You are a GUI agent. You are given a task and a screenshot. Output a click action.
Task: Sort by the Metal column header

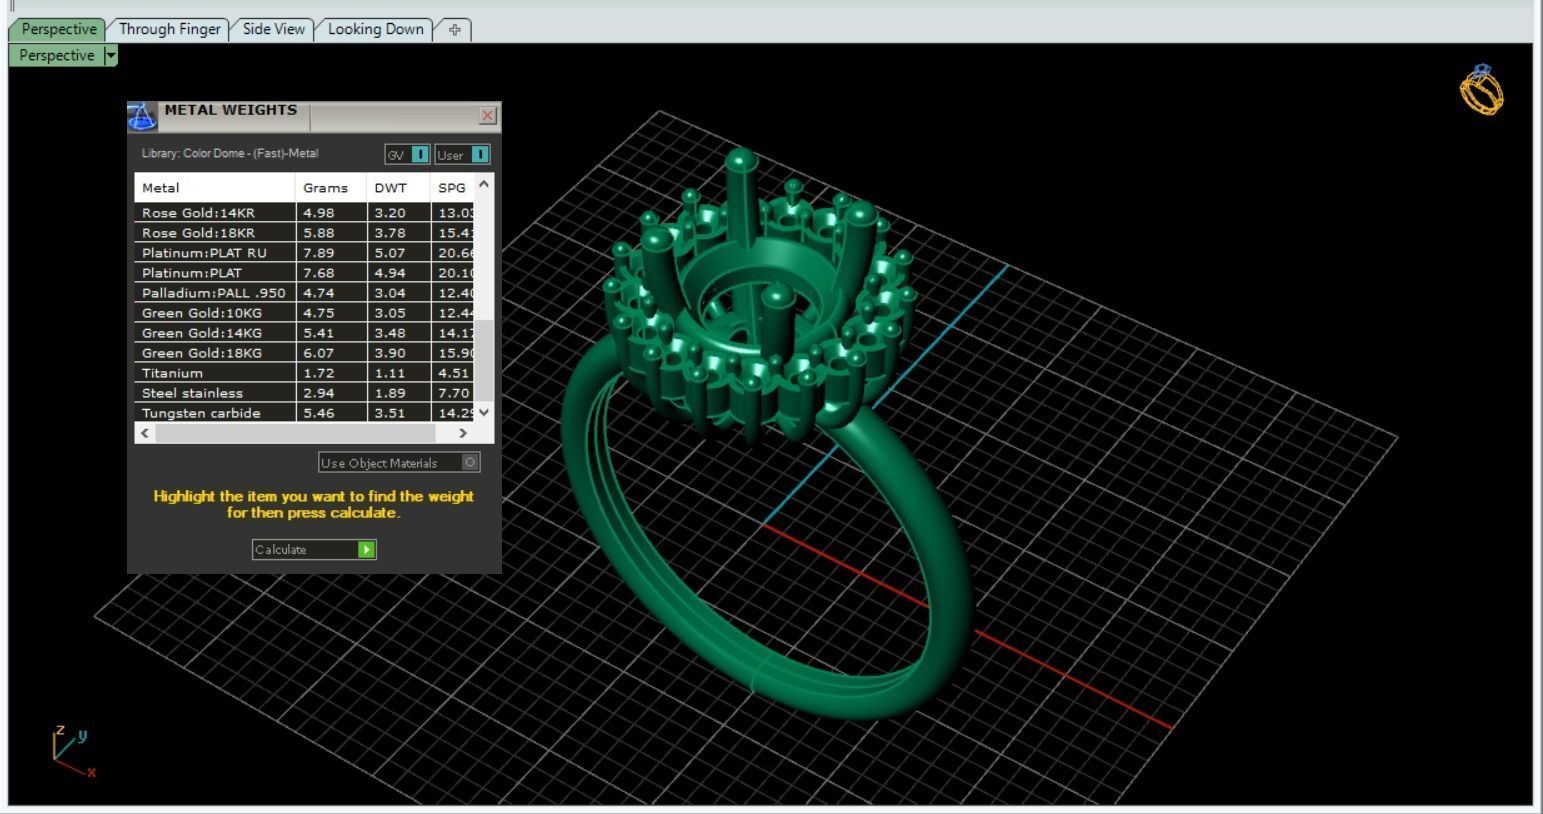coord(215,188)
